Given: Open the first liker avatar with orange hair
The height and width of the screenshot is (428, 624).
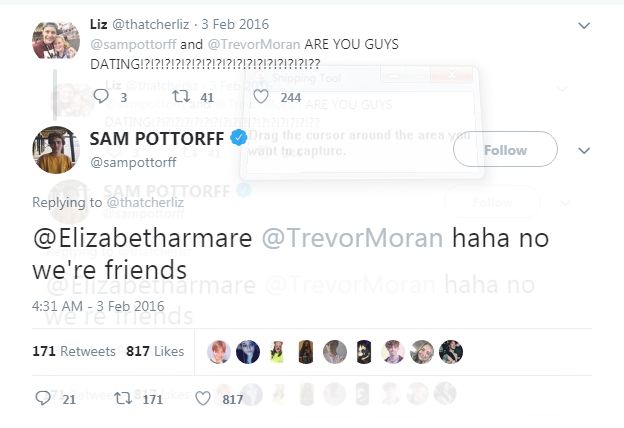Looking at the screenshot, I should [218, 352].
